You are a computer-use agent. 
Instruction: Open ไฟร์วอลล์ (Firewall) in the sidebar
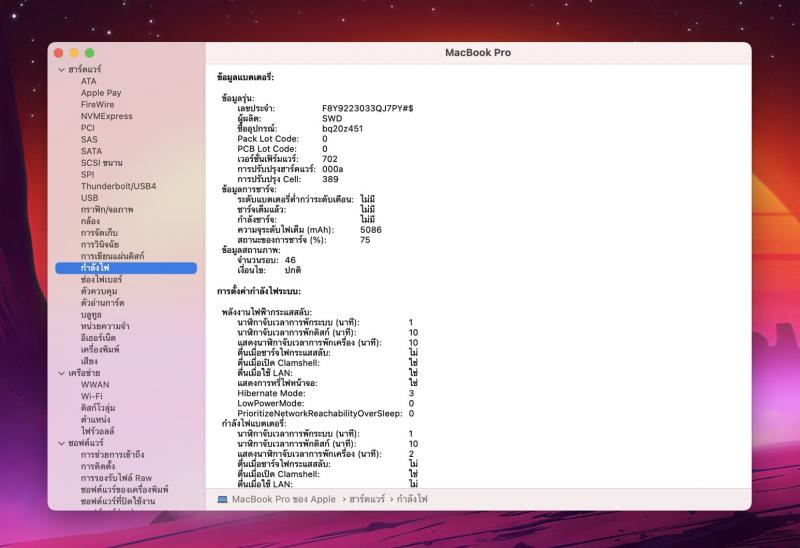[98, 431]
